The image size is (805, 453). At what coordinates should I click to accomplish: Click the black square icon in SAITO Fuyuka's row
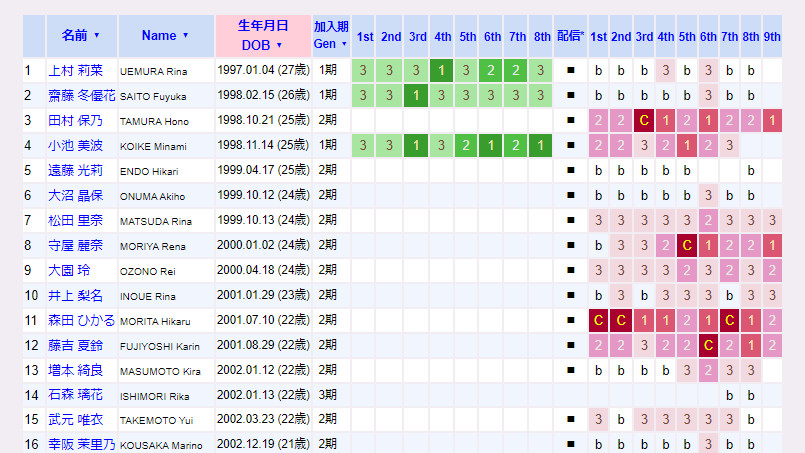[x=570, y=96]
